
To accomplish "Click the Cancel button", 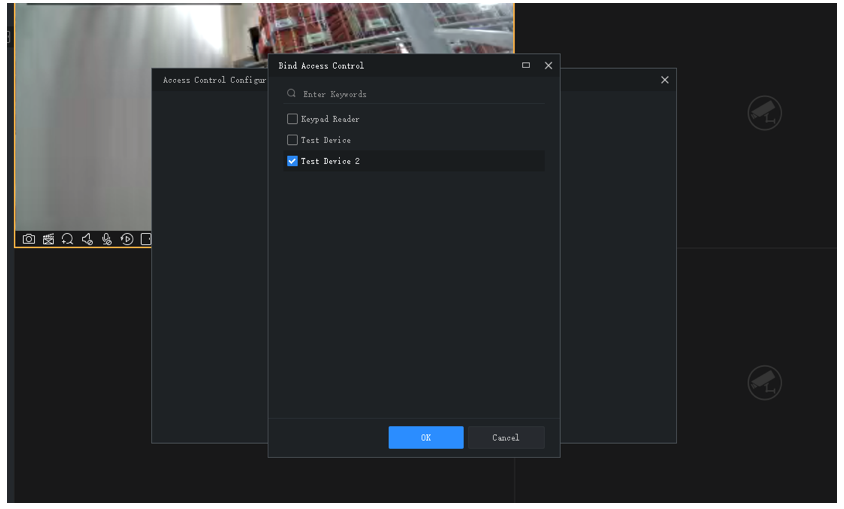I will pos(506,437).
